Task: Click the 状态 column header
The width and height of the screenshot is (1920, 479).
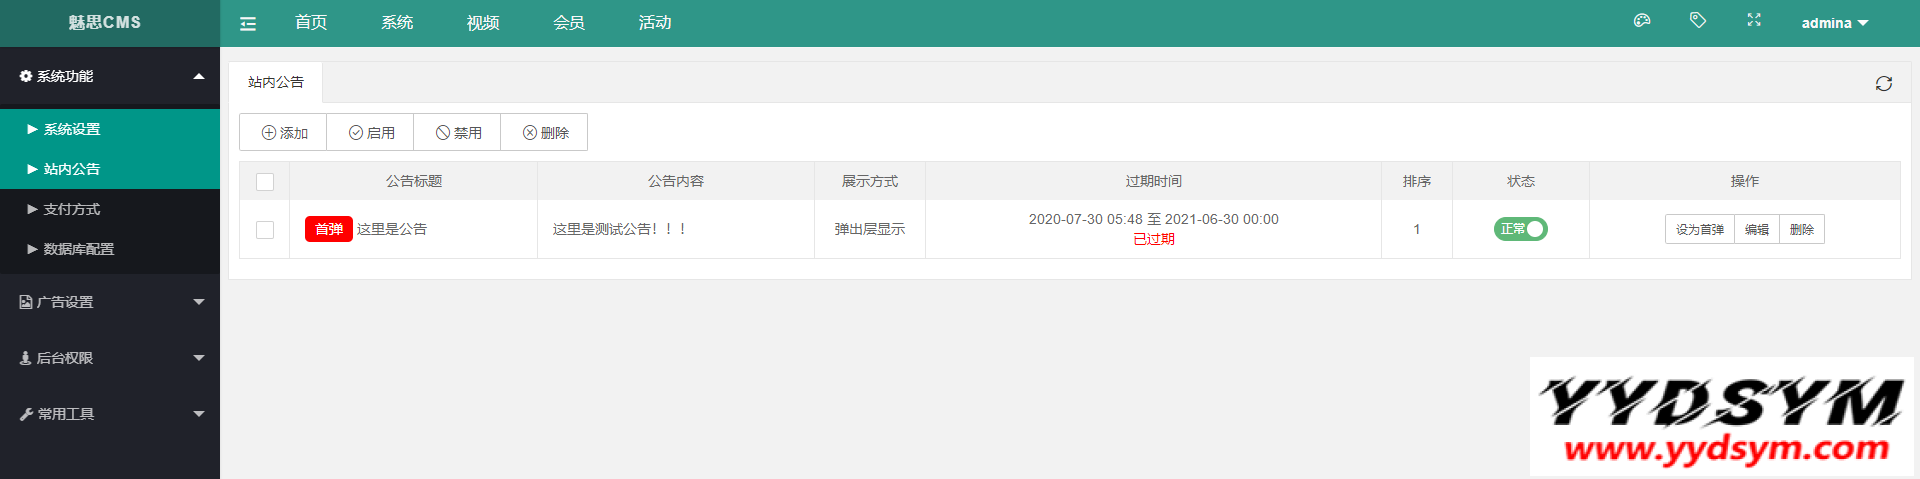Action: 1521,181
